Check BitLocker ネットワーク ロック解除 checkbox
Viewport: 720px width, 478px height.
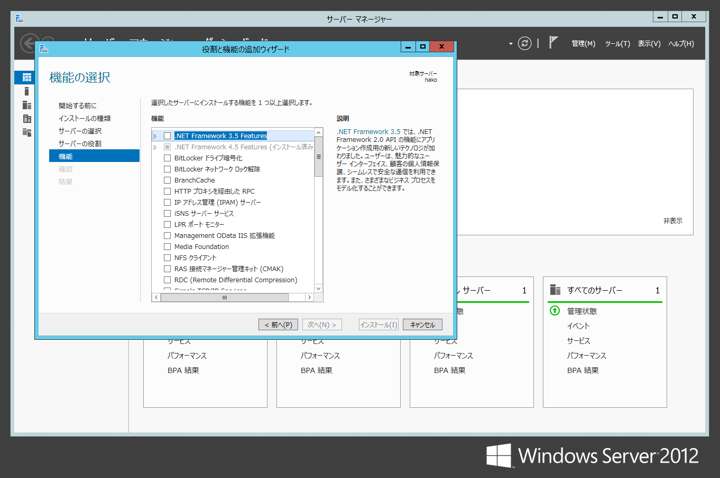[x=167, y=169]
